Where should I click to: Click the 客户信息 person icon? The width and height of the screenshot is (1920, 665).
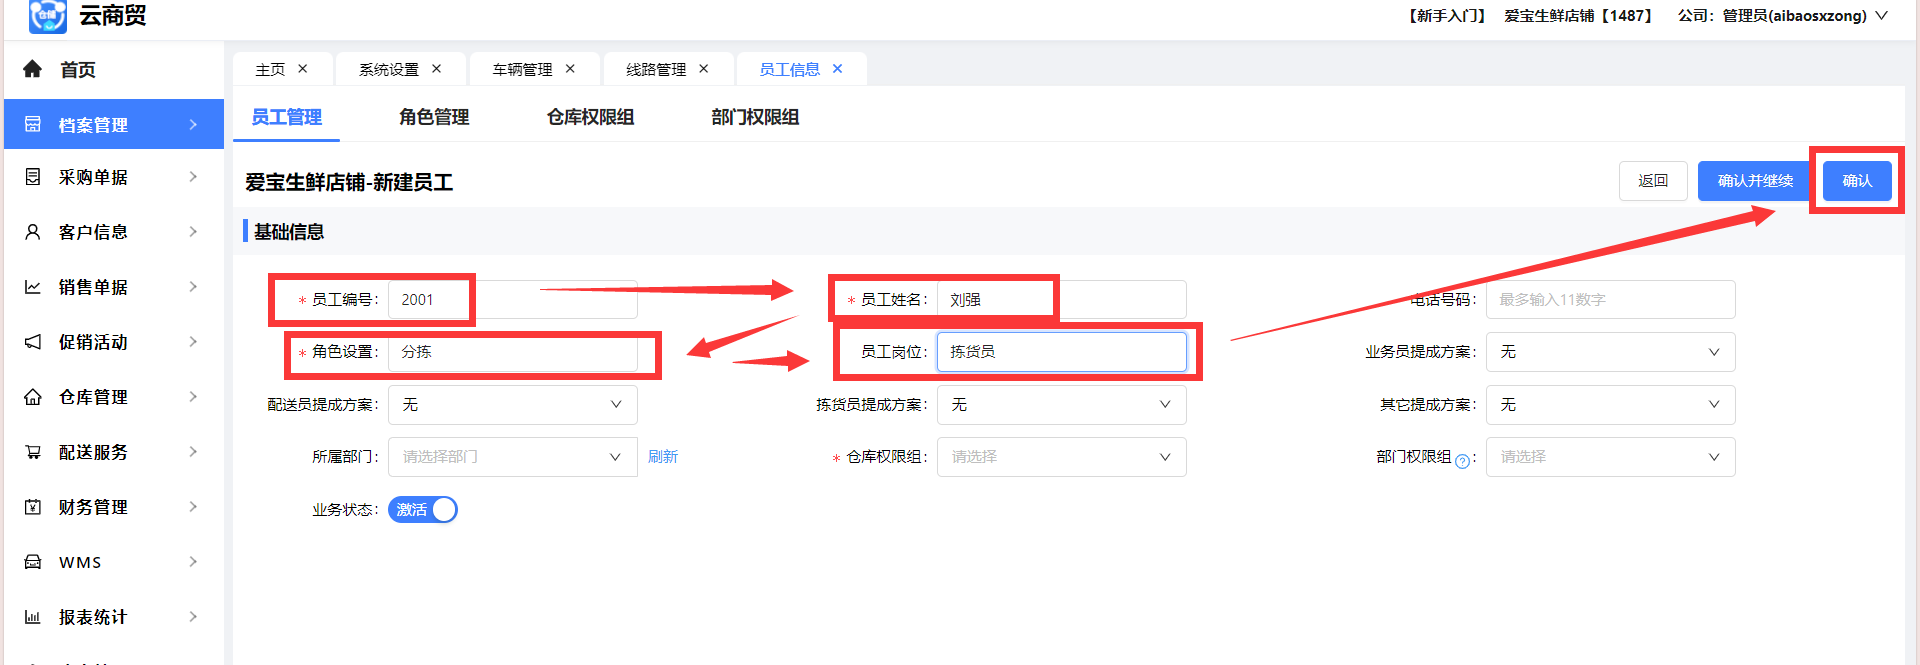(x=33, y=232)
